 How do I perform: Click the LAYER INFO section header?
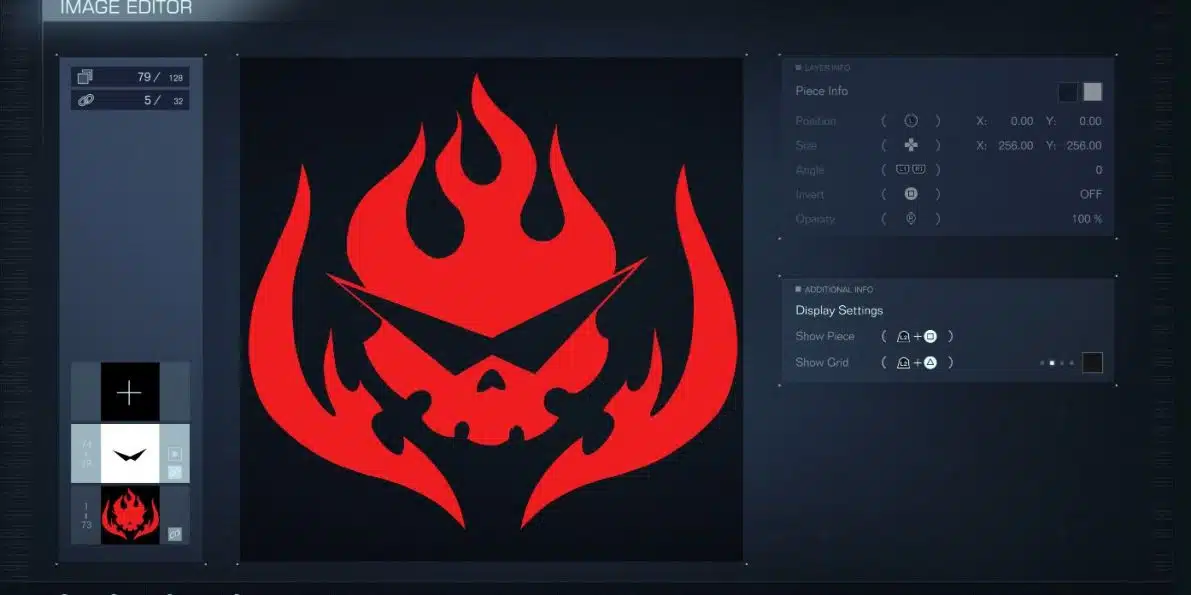pos(826,68)
